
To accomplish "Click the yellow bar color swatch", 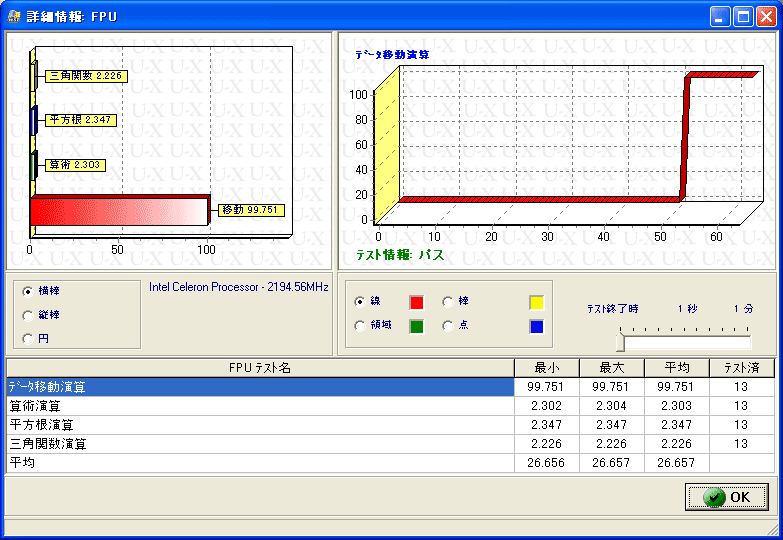I will (x=536, y=301).
